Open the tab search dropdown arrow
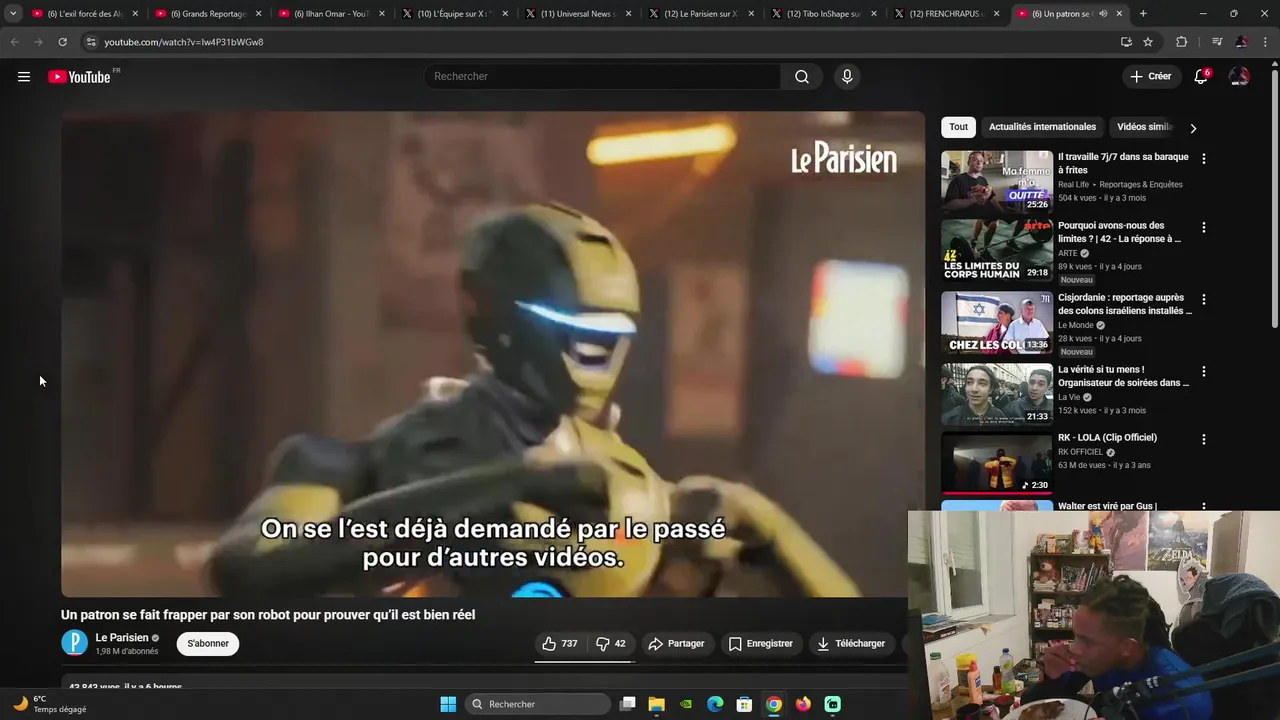 13,14
